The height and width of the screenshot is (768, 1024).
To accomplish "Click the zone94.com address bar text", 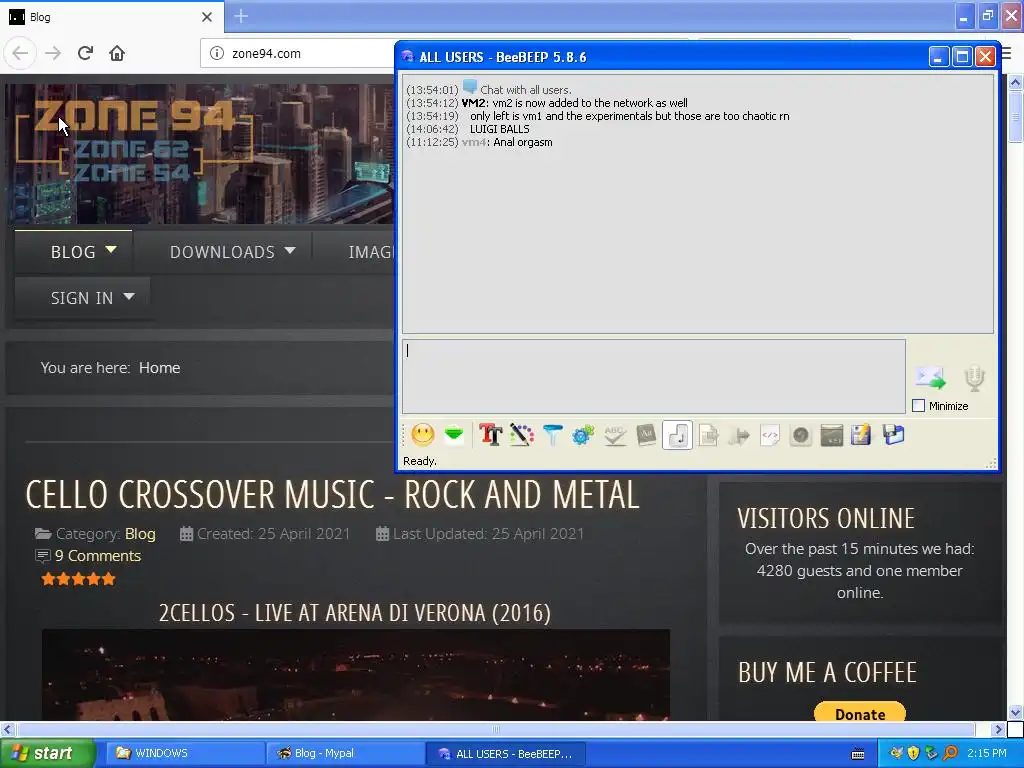I will pyautogui.click(x=266, y=54).
